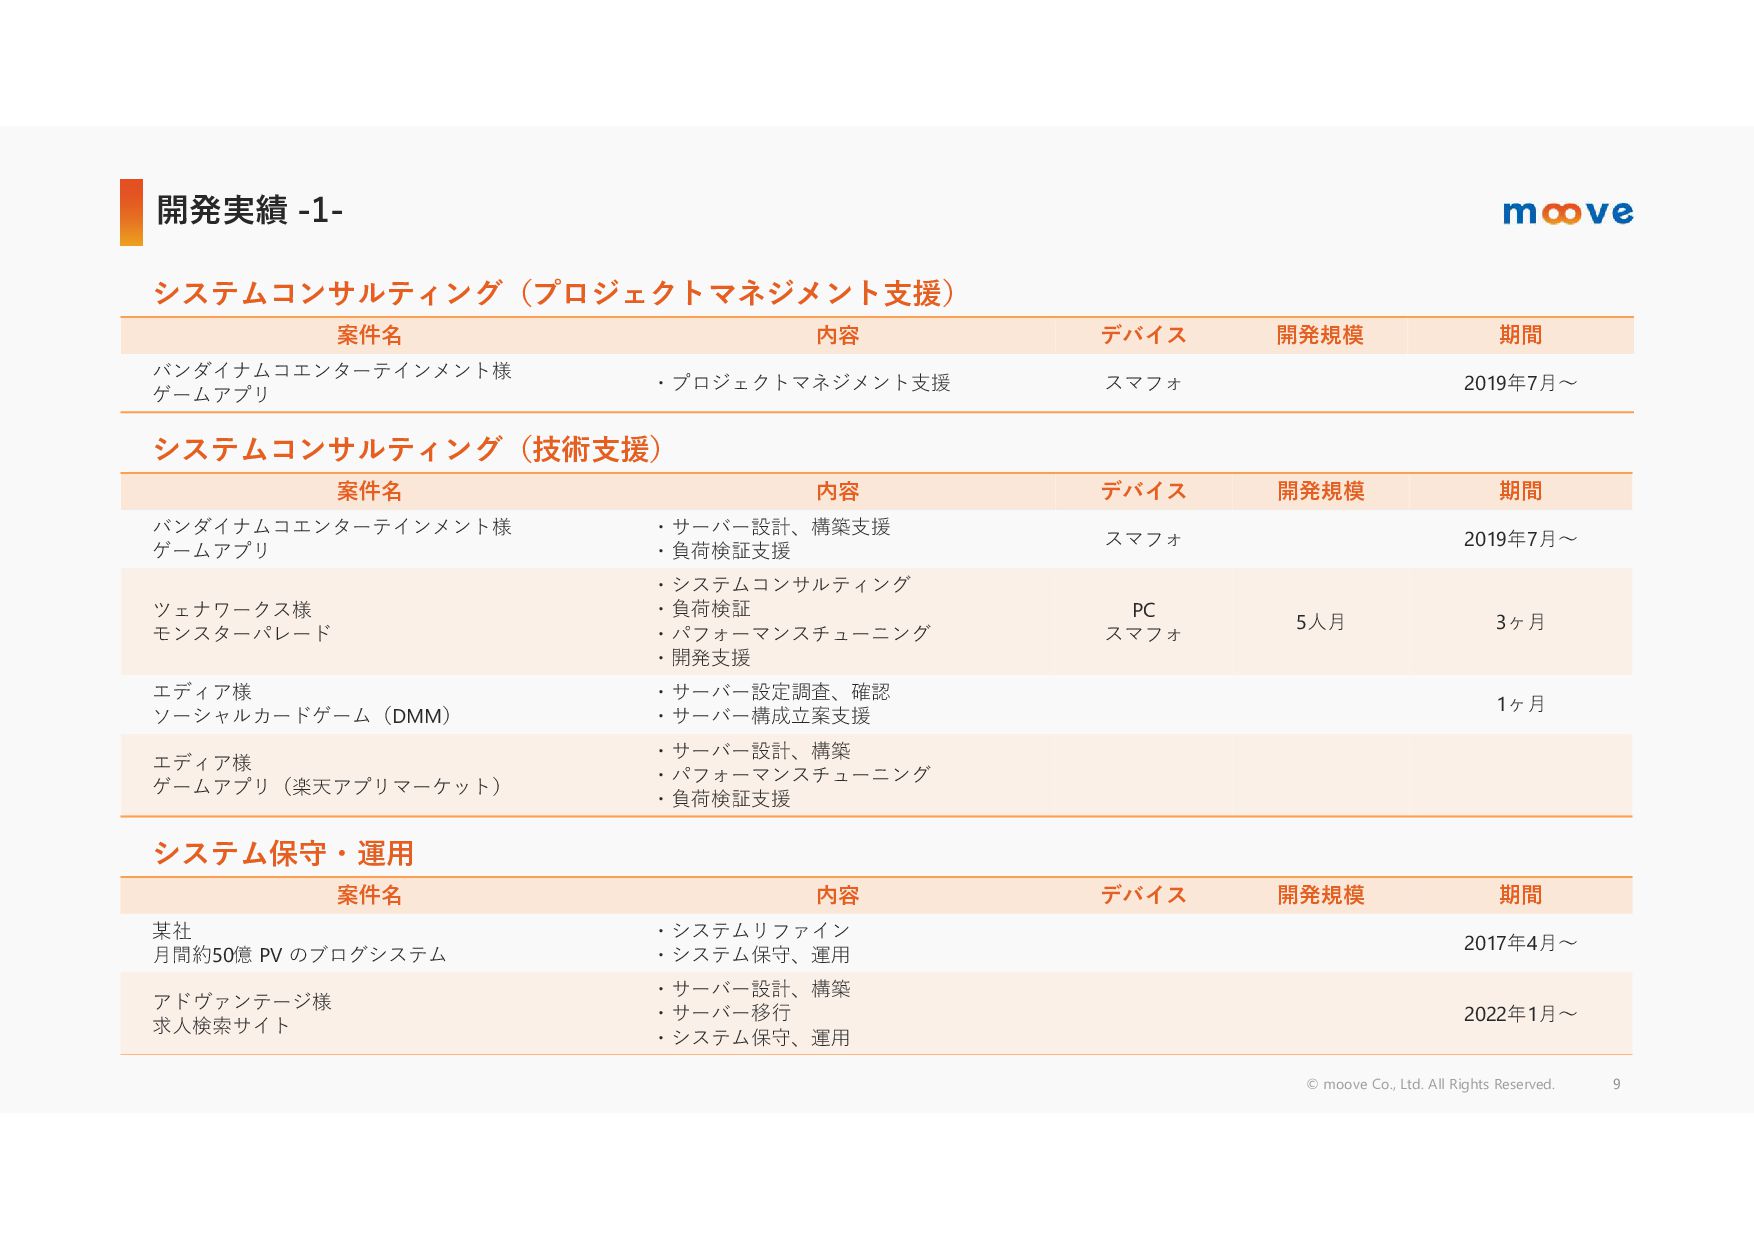
Task: Click 開発規模 header in the 技術支援 table
Action: [x=1320, y=491]
